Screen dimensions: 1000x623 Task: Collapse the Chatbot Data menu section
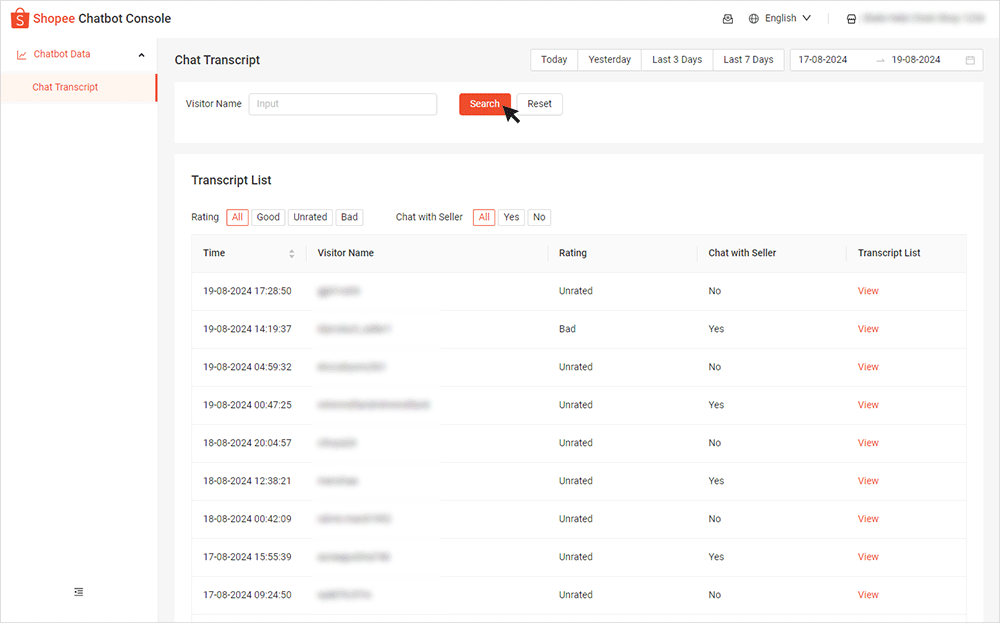141,55
